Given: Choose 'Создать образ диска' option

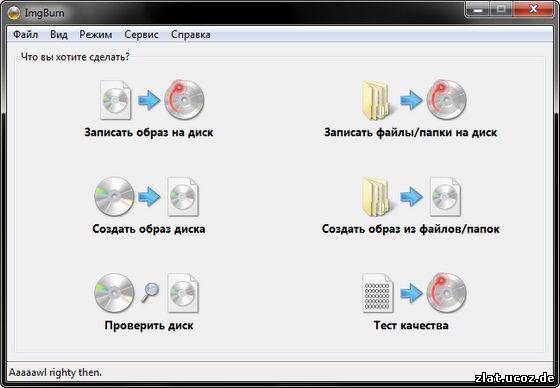Looking at the screenshot, I should (149, 229).
